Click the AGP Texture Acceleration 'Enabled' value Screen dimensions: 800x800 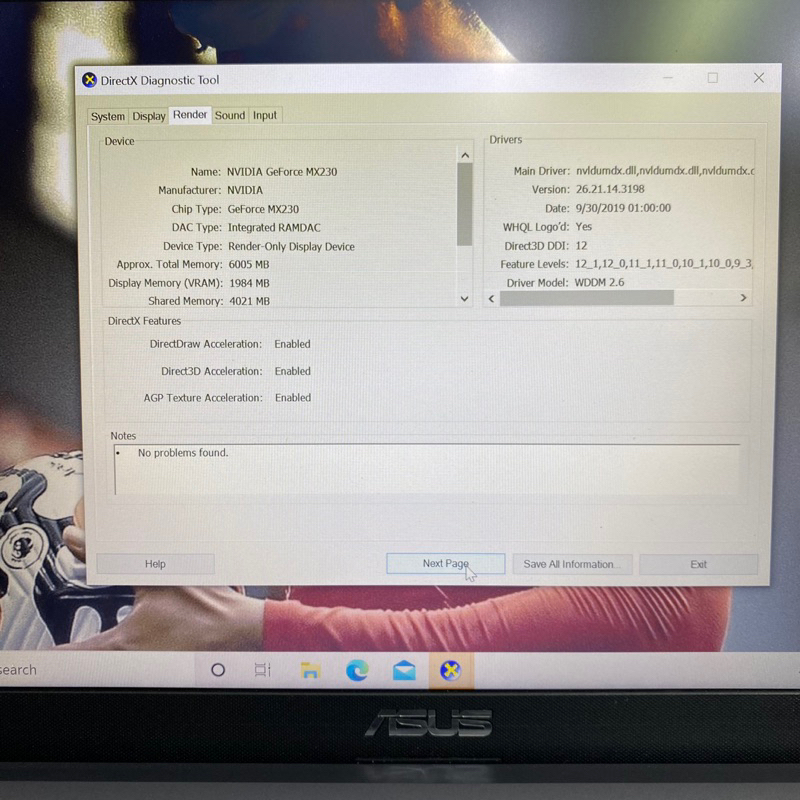tap(293, 397)
